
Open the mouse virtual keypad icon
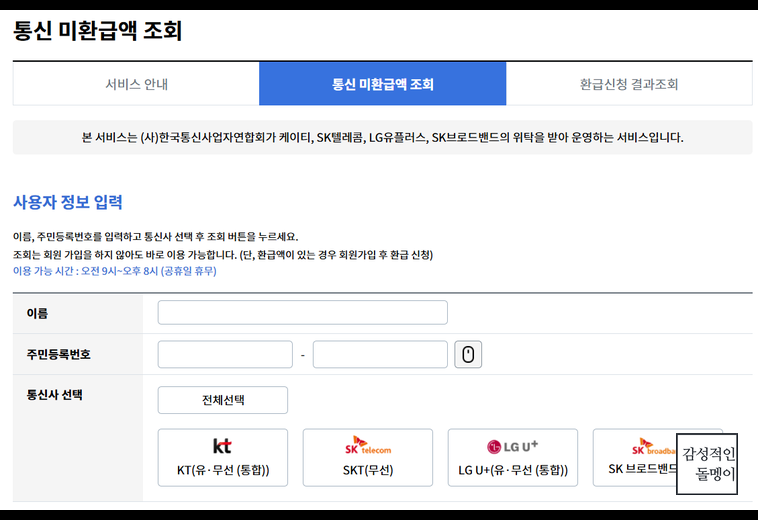pyautogui.click(x=468, y=354)
